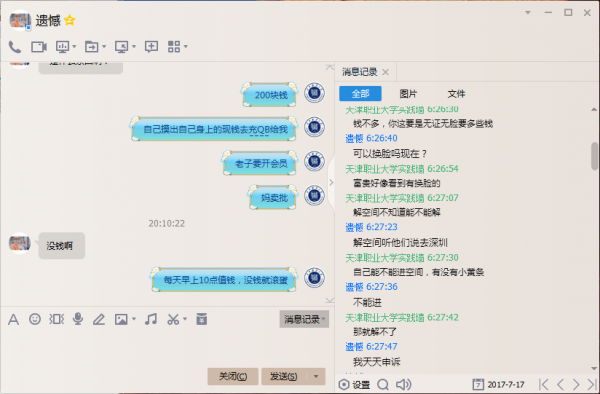Click the message history vertical scrollbar thumb
Viewport: 600px width, 394px height.
point(594,156)
